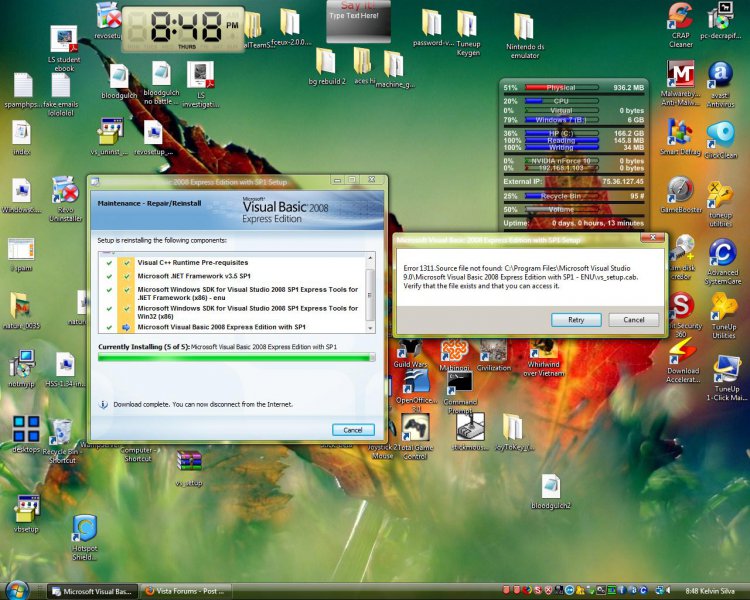The height and width of the screenshot is (600, 750).
Task: Select the Guild Wars shortcut icon
Action: pyautogui.click(x=410, y=354)
